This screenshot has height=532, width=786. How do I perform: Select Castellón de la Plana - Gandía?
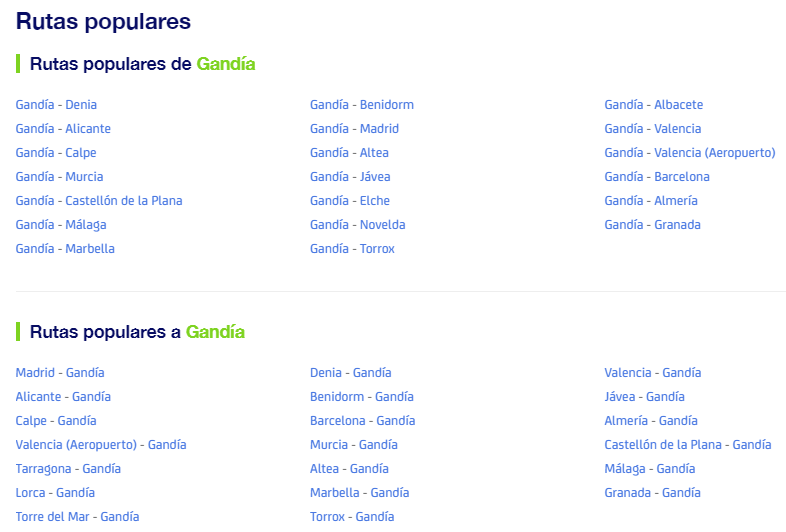687,445
